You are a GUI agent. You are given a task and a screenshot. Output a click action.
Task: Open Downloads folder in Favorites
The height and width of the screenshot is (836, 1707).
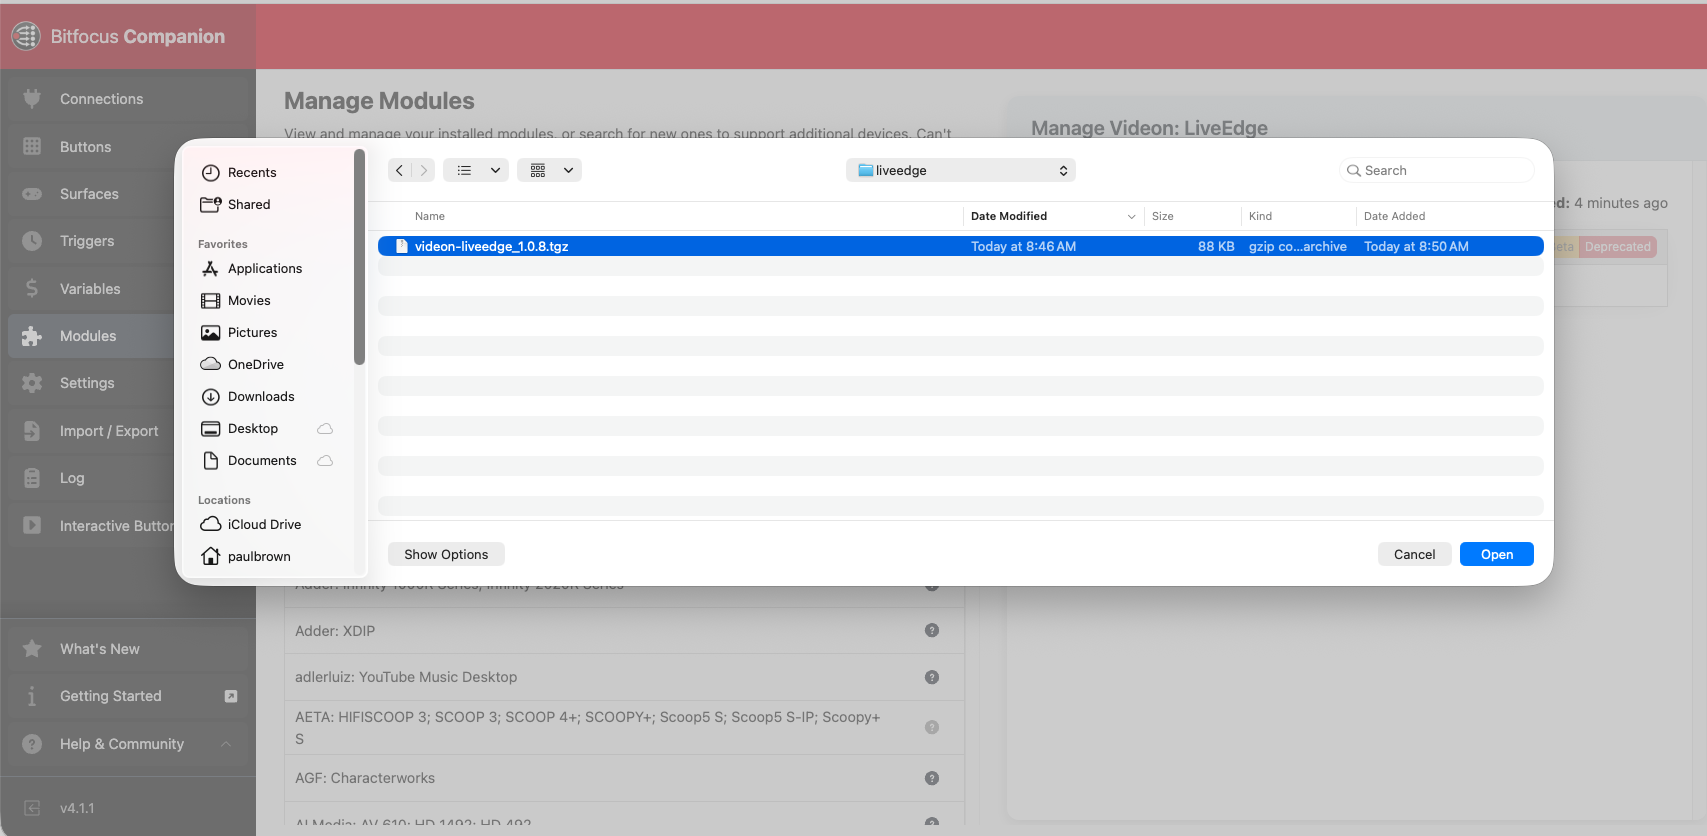coord(261,396)
